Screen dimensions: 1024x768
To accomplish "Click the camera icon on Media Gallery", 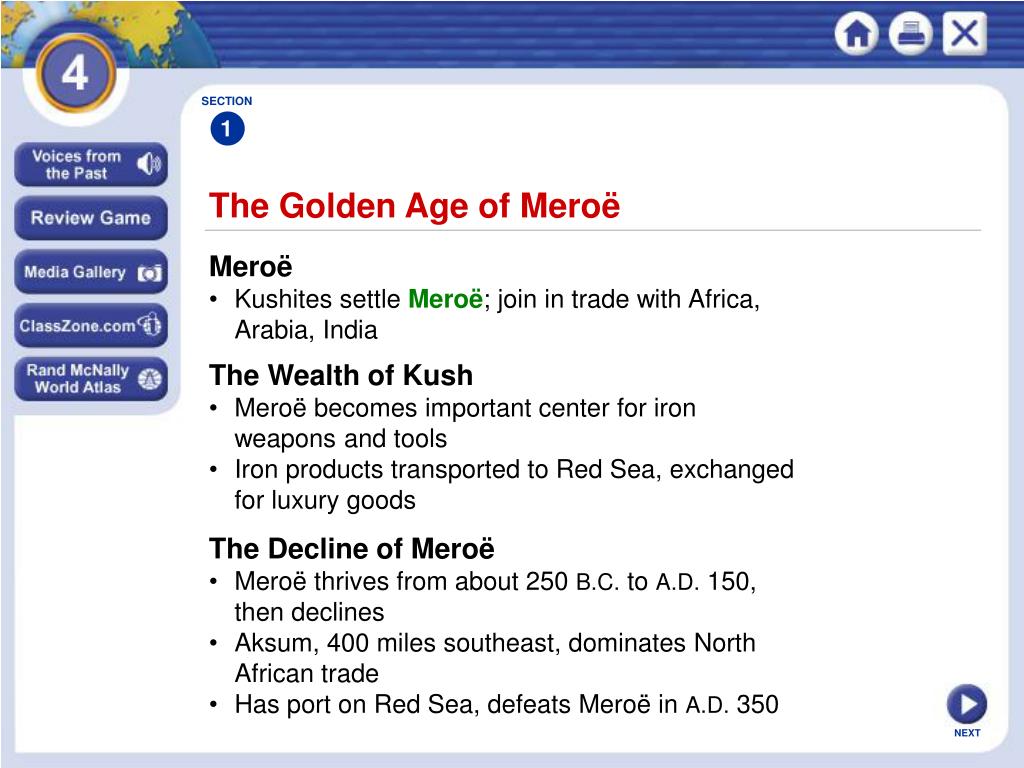I will [x=150, y=273].
